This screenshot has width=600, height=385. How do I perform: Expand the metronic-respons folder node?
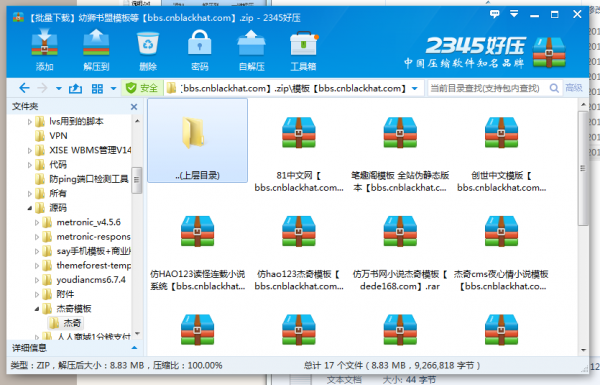(37, 237)
